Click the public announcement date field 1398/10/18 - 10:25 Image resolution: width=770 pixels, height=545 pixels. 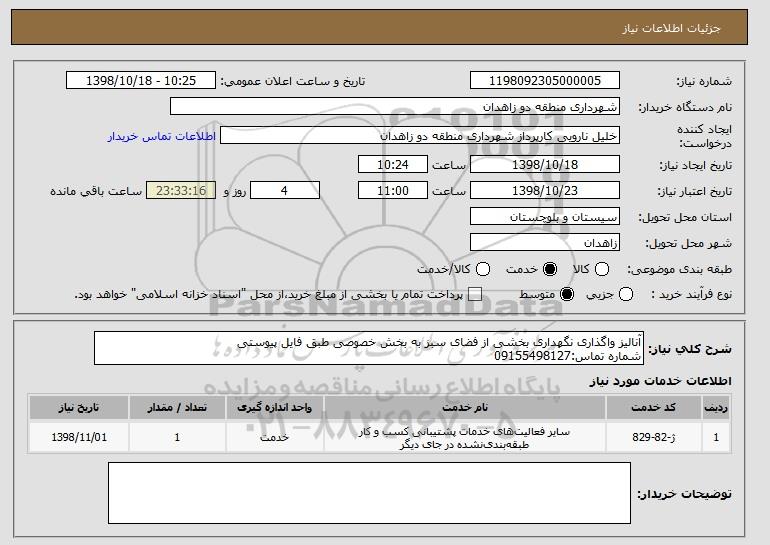coord(141,81)
